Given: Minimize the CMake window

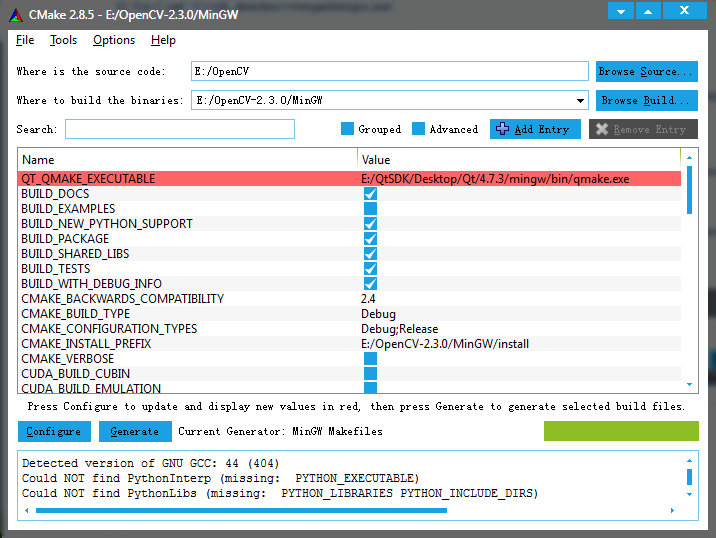Looking at the screenshot, I should 621,11.
